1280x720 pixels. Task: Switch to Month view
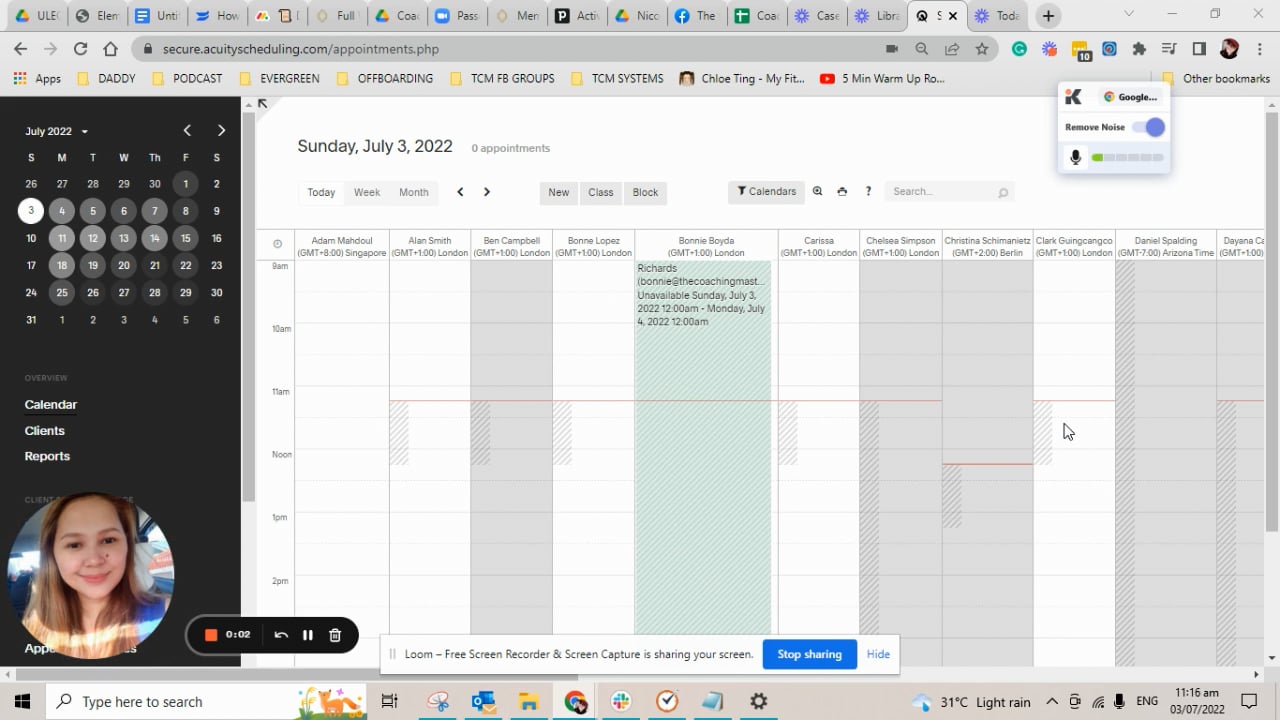(x=414, y=192)
